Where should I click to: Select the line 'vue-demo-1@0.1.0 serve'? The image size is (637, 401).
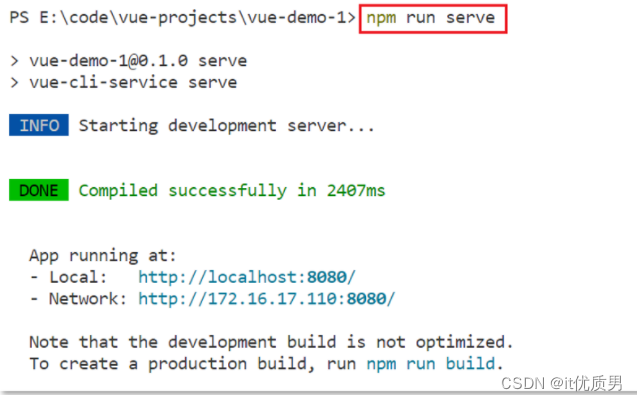coord(138,61)
